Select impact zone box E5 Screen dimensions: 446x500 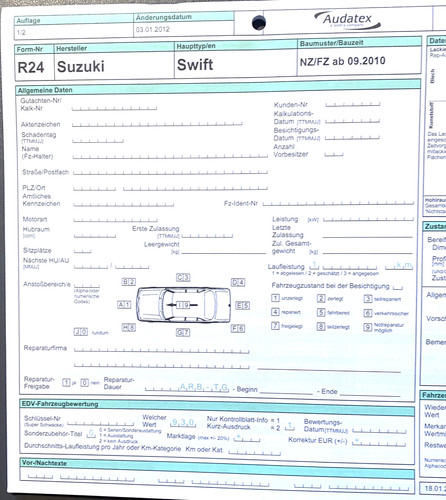(x=242, y=306)
